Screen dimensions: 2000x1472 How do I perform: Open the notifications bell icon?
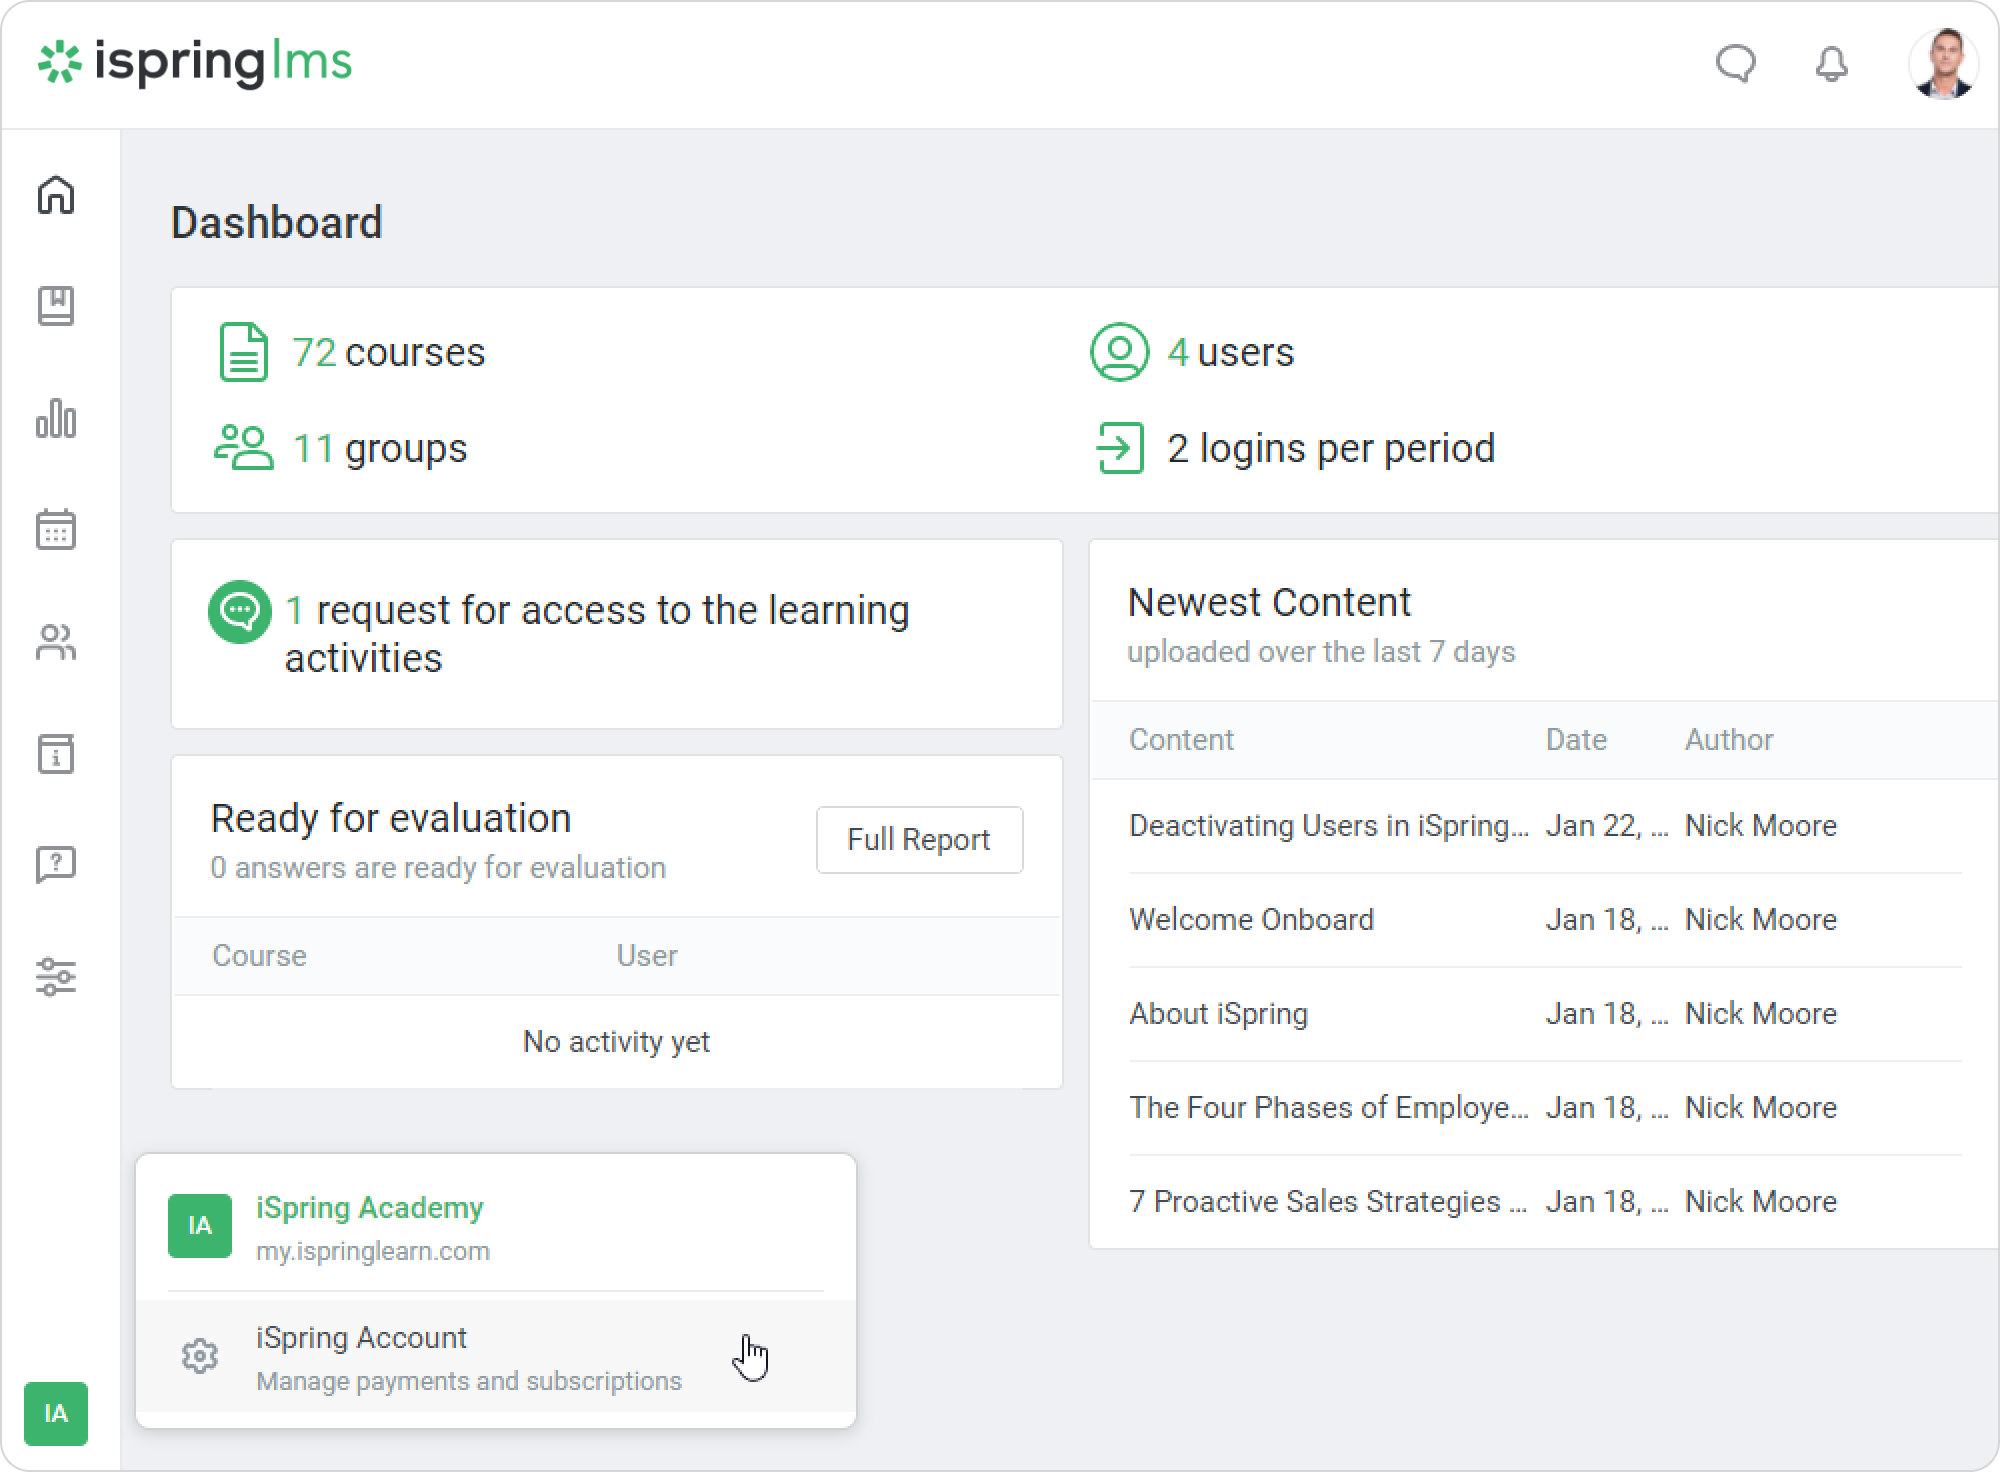[x=1831, y=64]
